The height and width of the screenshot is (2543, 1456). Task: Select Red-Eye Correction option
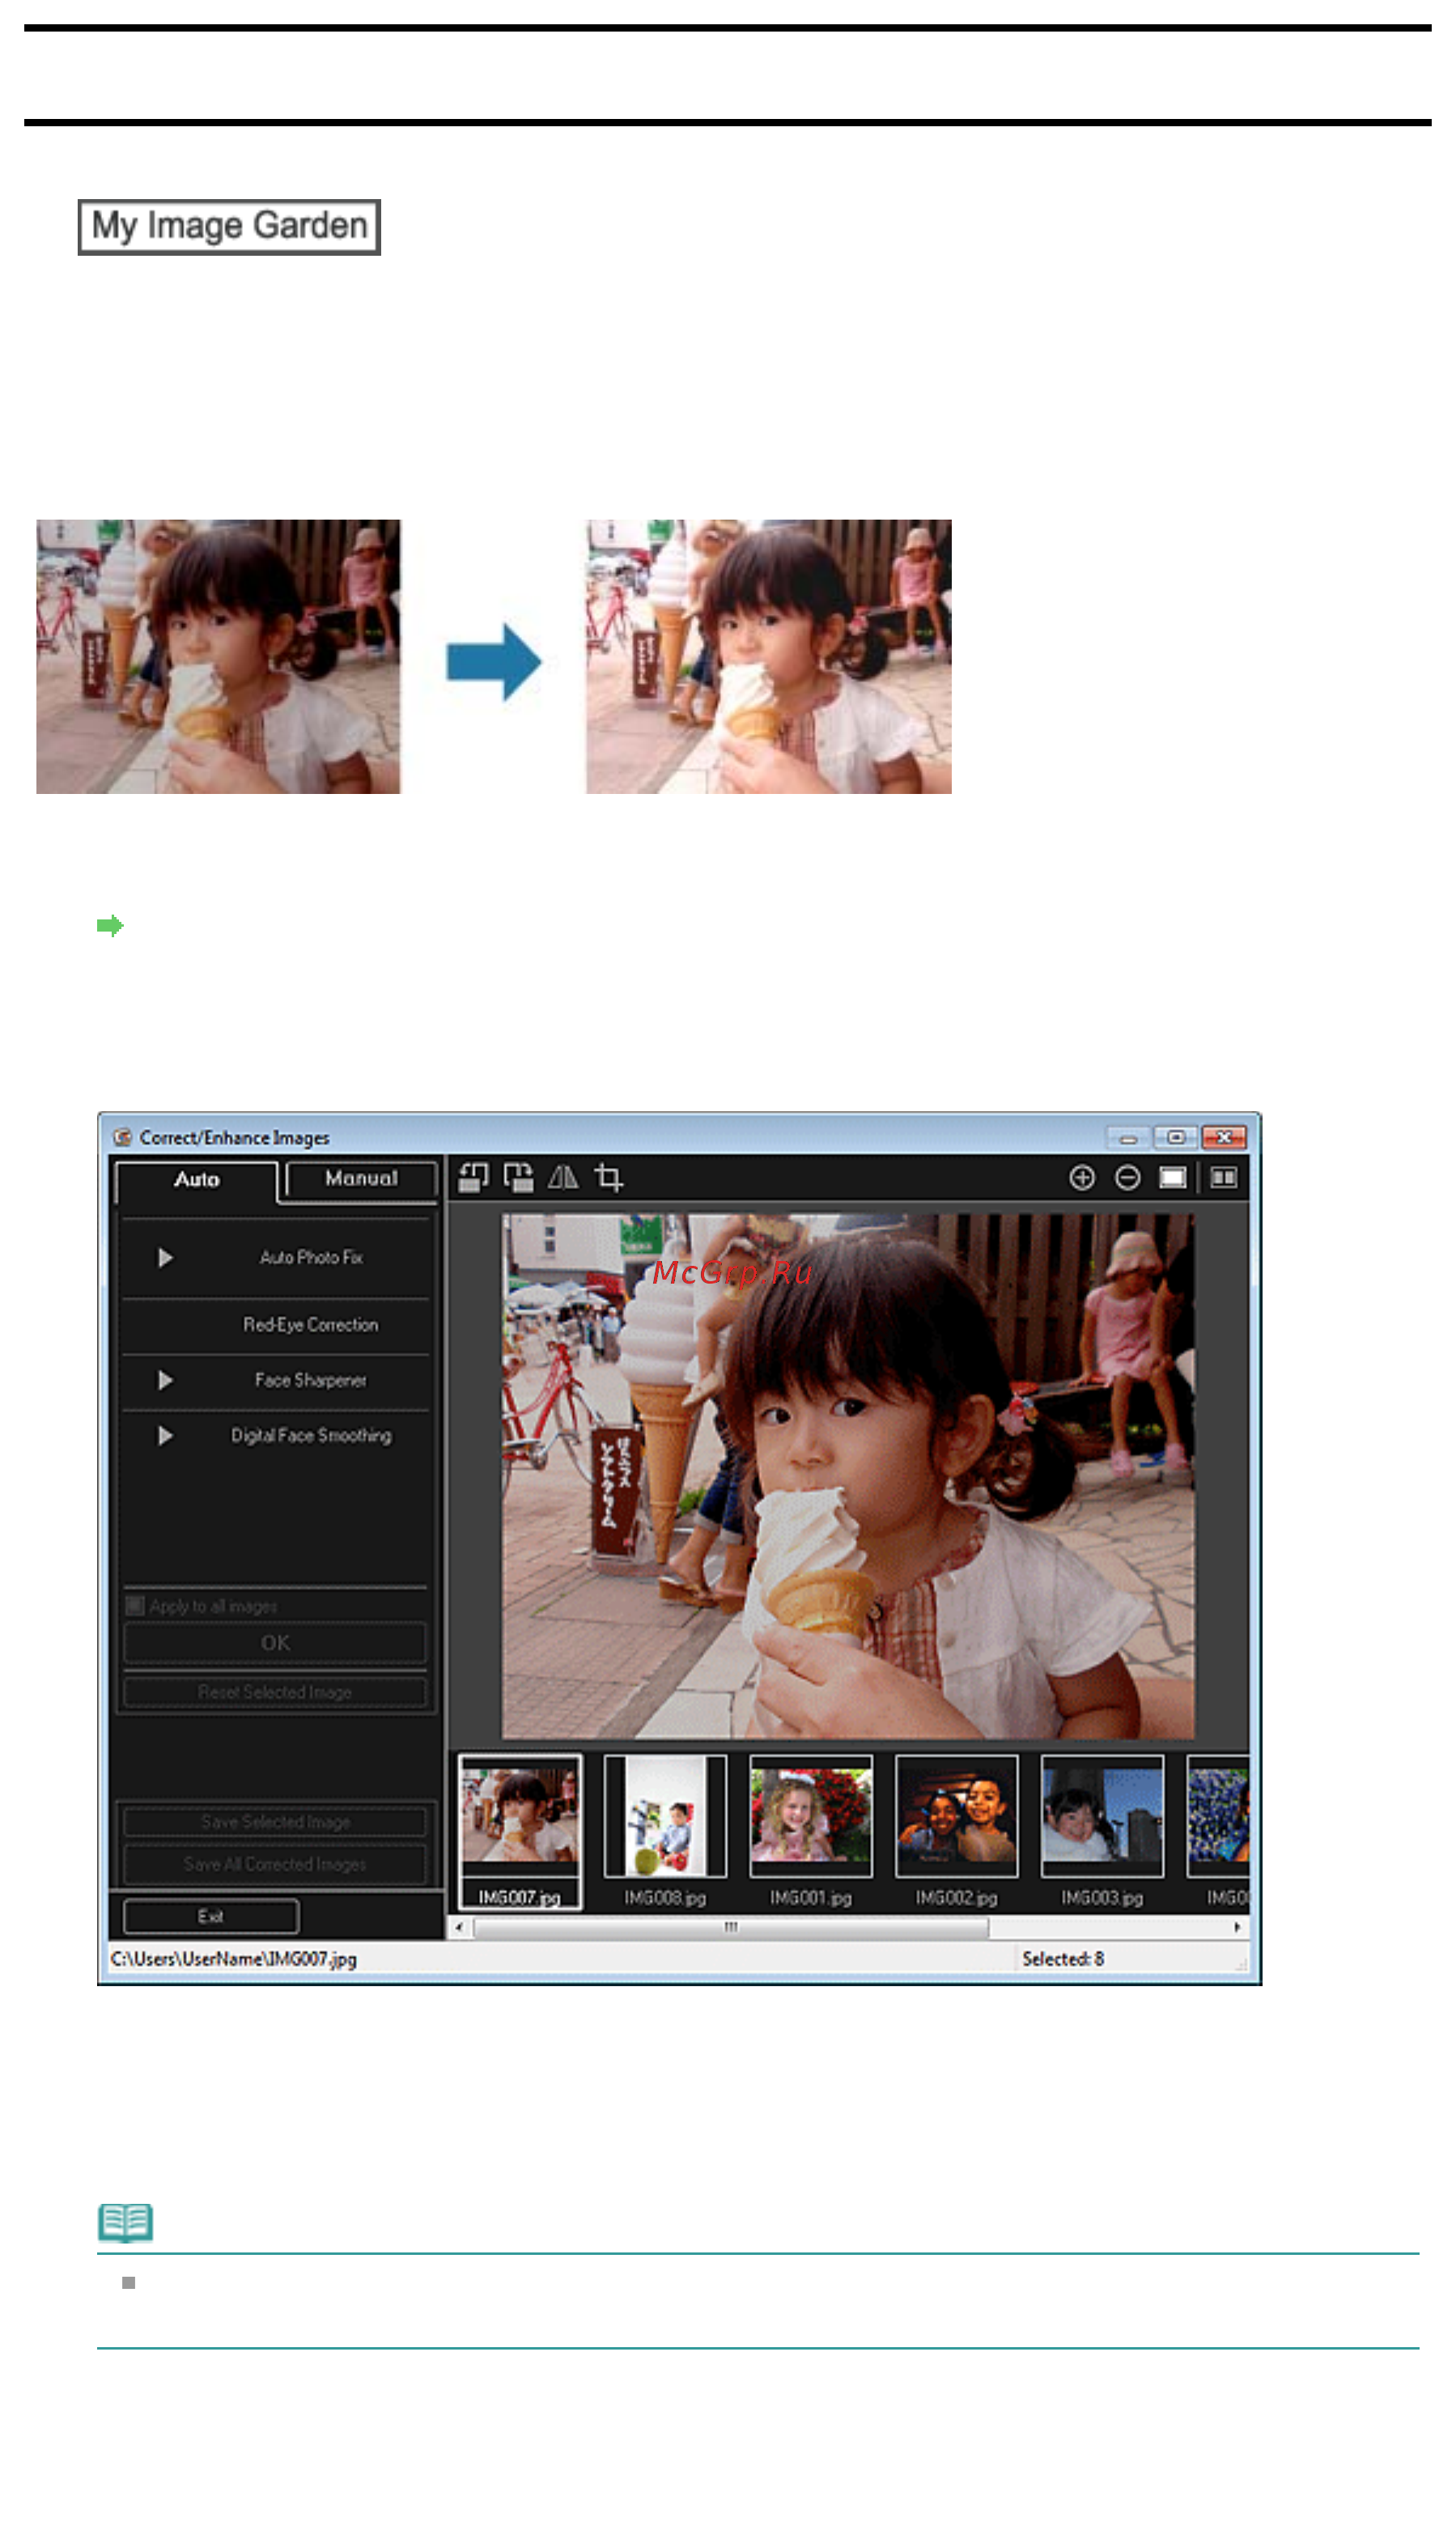coord(310,1324)
